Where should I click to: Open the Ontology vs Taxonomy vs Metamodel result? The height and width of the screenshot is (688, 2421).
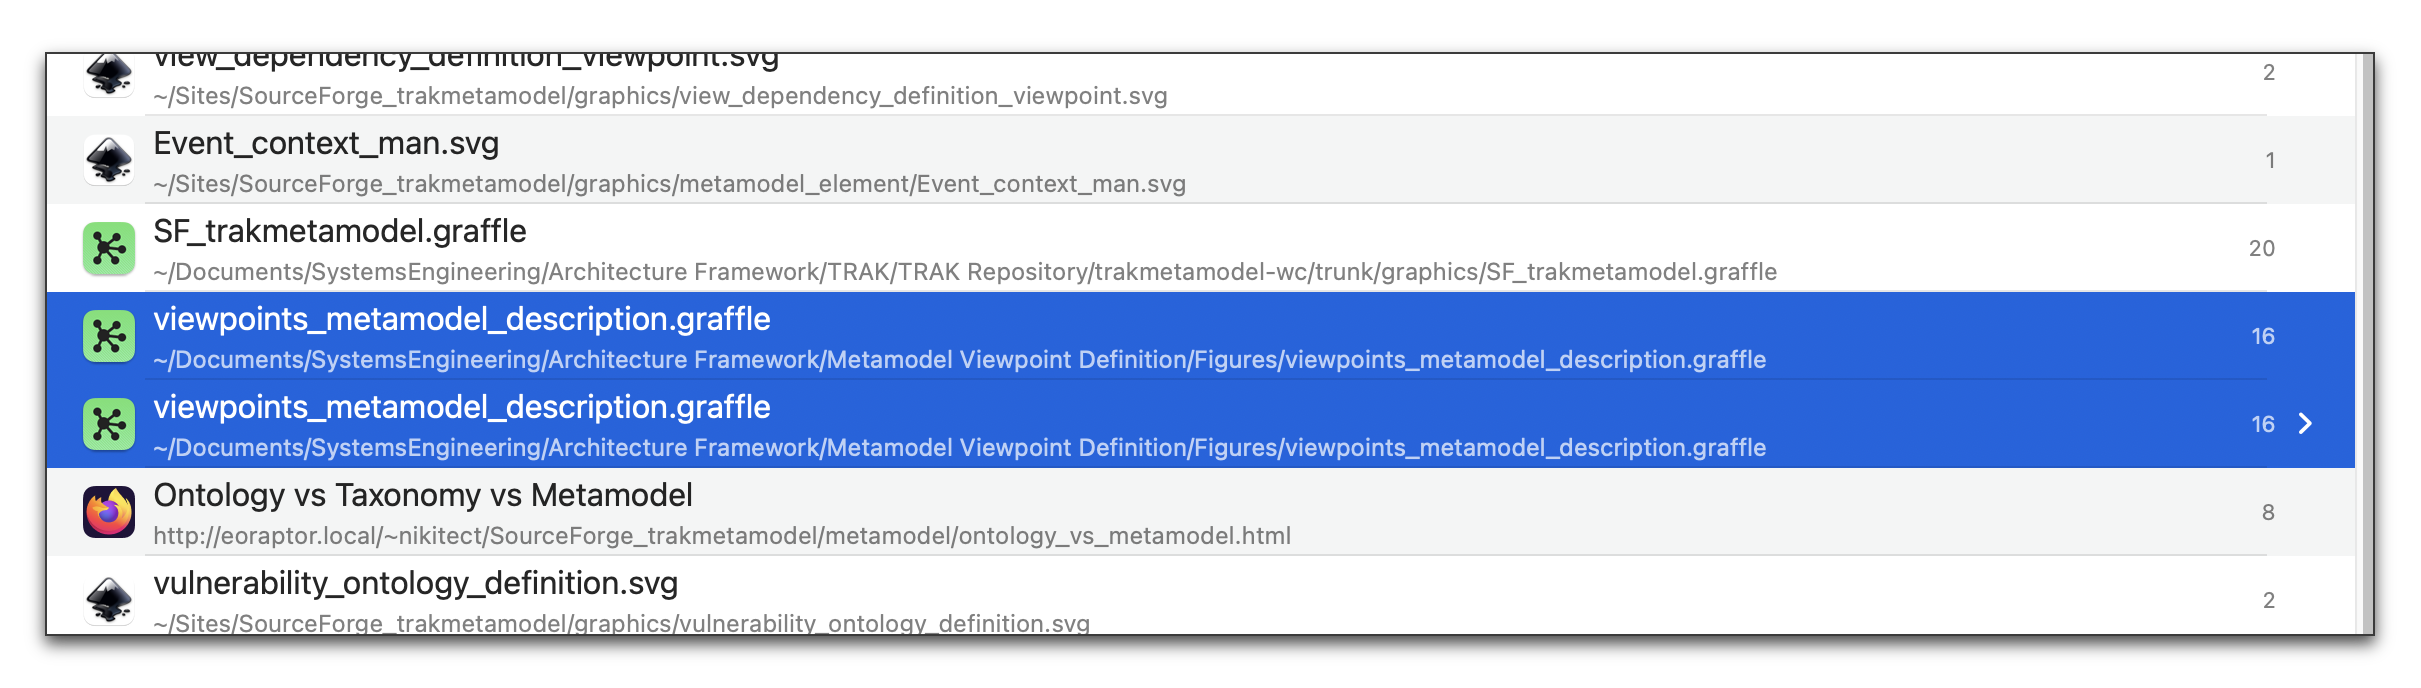[x=423, y=496]
